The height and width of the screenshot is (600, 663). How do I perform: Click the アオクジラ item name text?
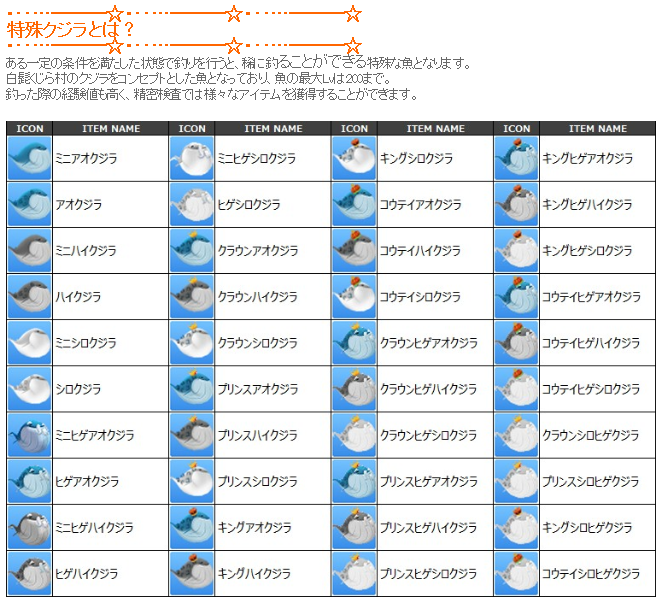click(x=79, y=205)
